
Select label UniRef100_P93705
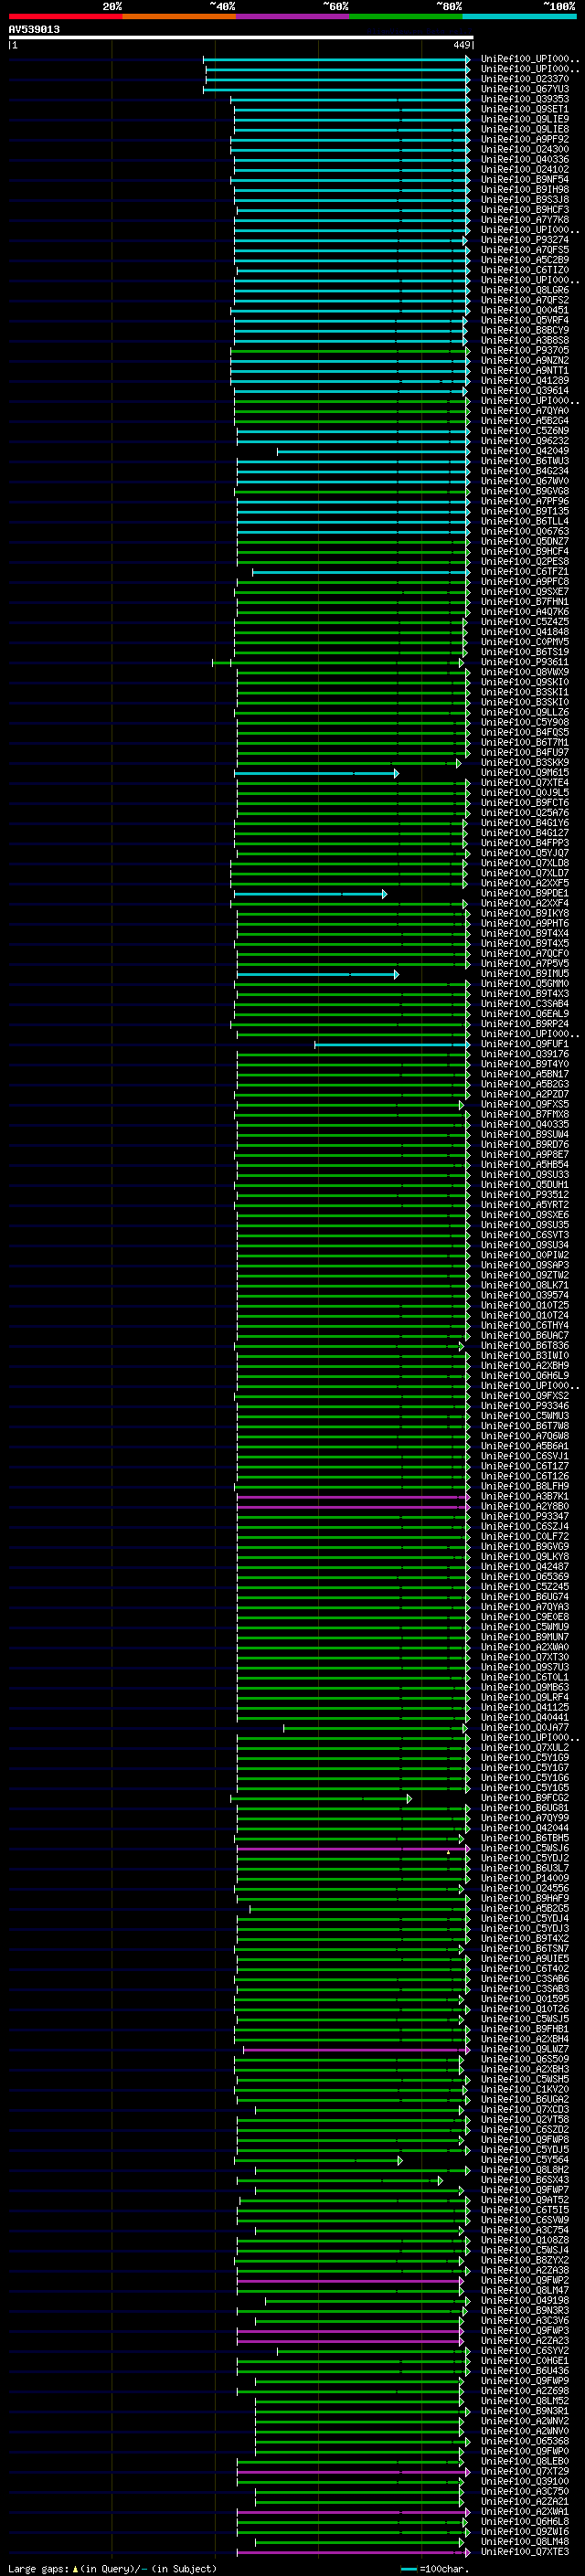[x=524, y=351]
